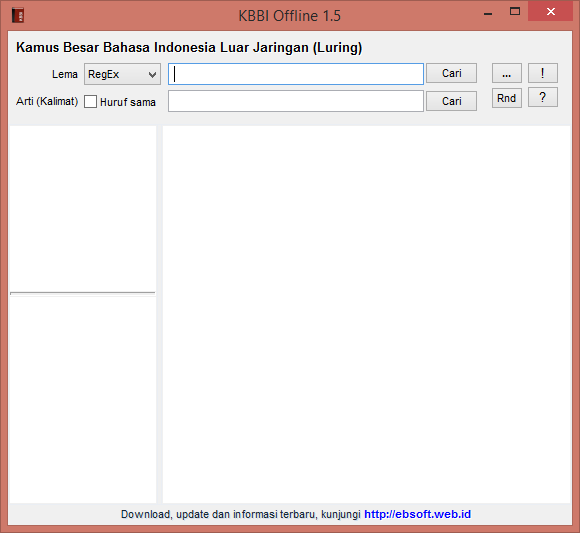Click the Rnd random word button

coord(507,98)
